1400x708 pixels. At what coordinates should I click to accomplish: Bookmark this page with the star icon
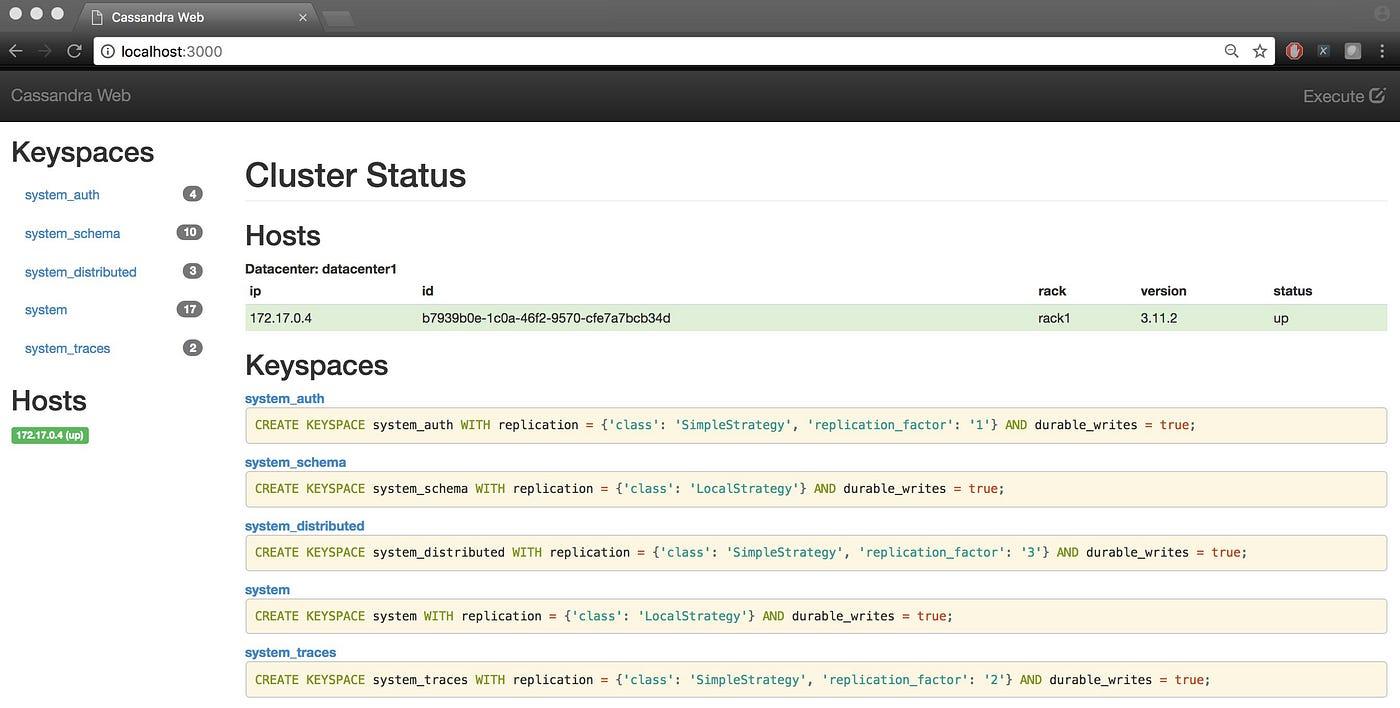(x=1260, y=51)
